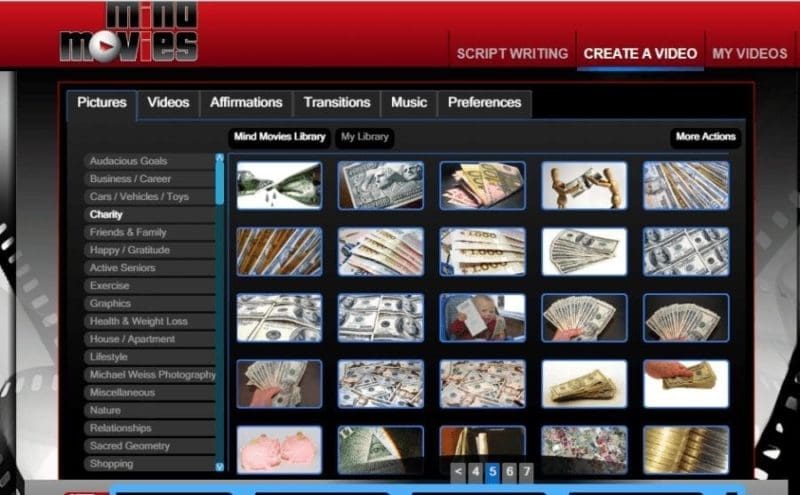
Task: Go to page 4 of pictures
Action: (x=476, y=472)
